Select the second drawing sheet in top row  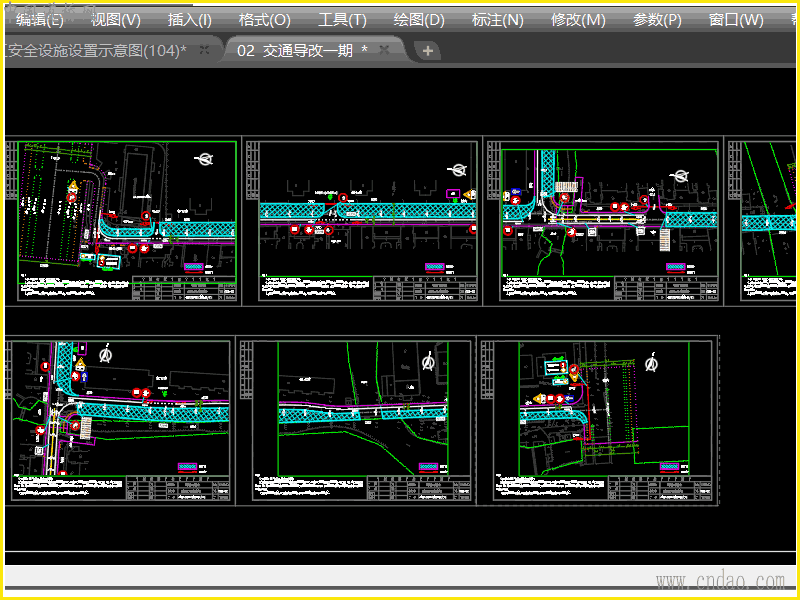362,221
